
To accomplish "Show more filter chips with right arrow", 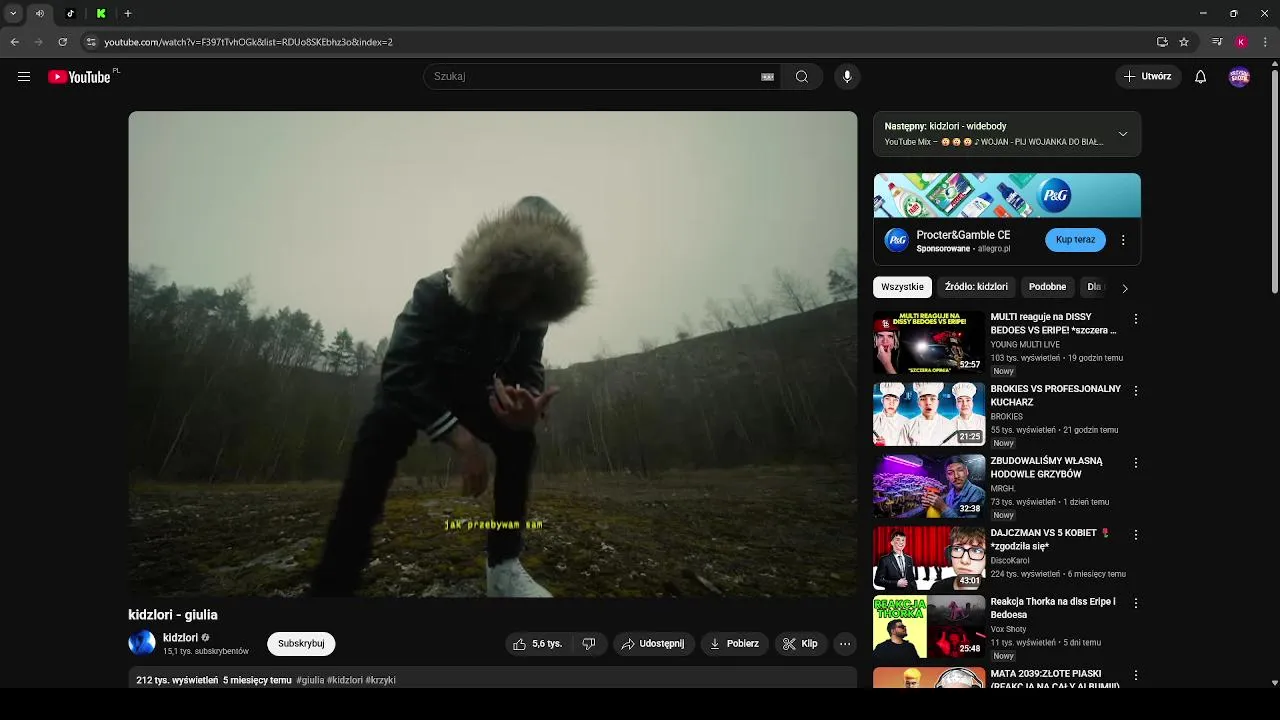I will pos(1125,288).
